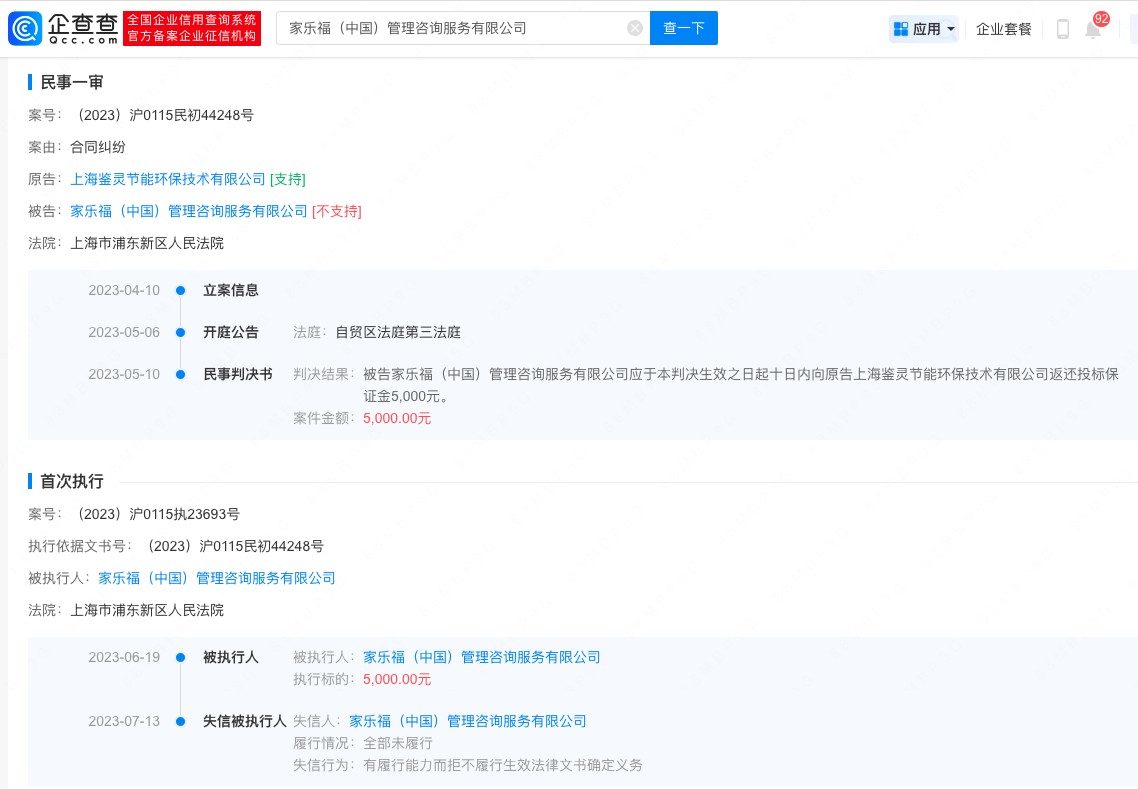Click the 查一下 search button
Screen dimensions: 1138x789
[684, 28]
